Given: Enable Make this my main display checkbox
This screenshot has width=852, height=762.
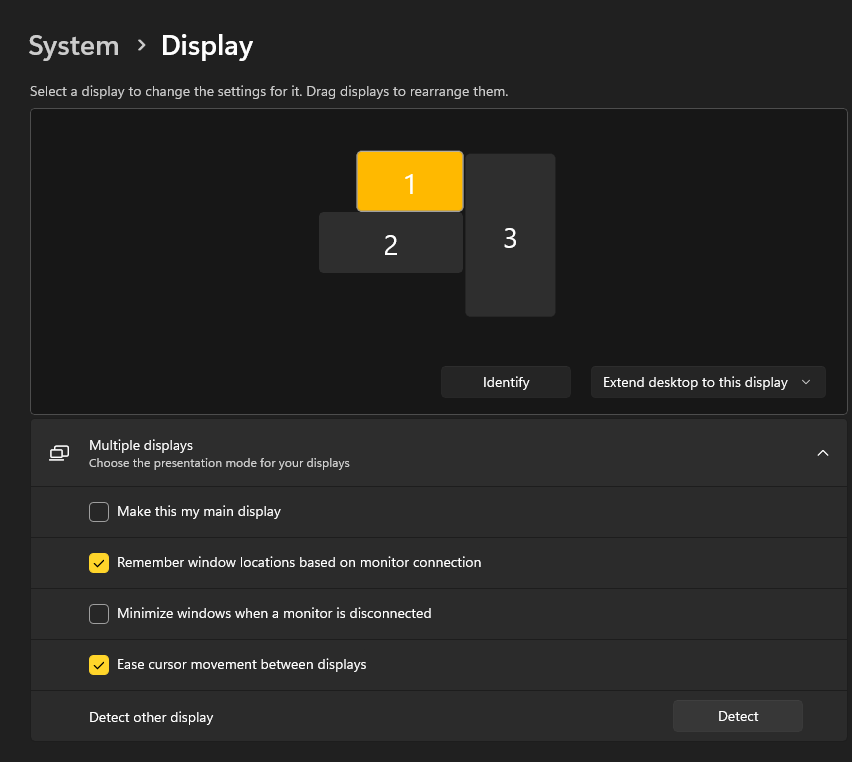Looking at the screenshot, I should pyautogui.click(x=99, y=512).
